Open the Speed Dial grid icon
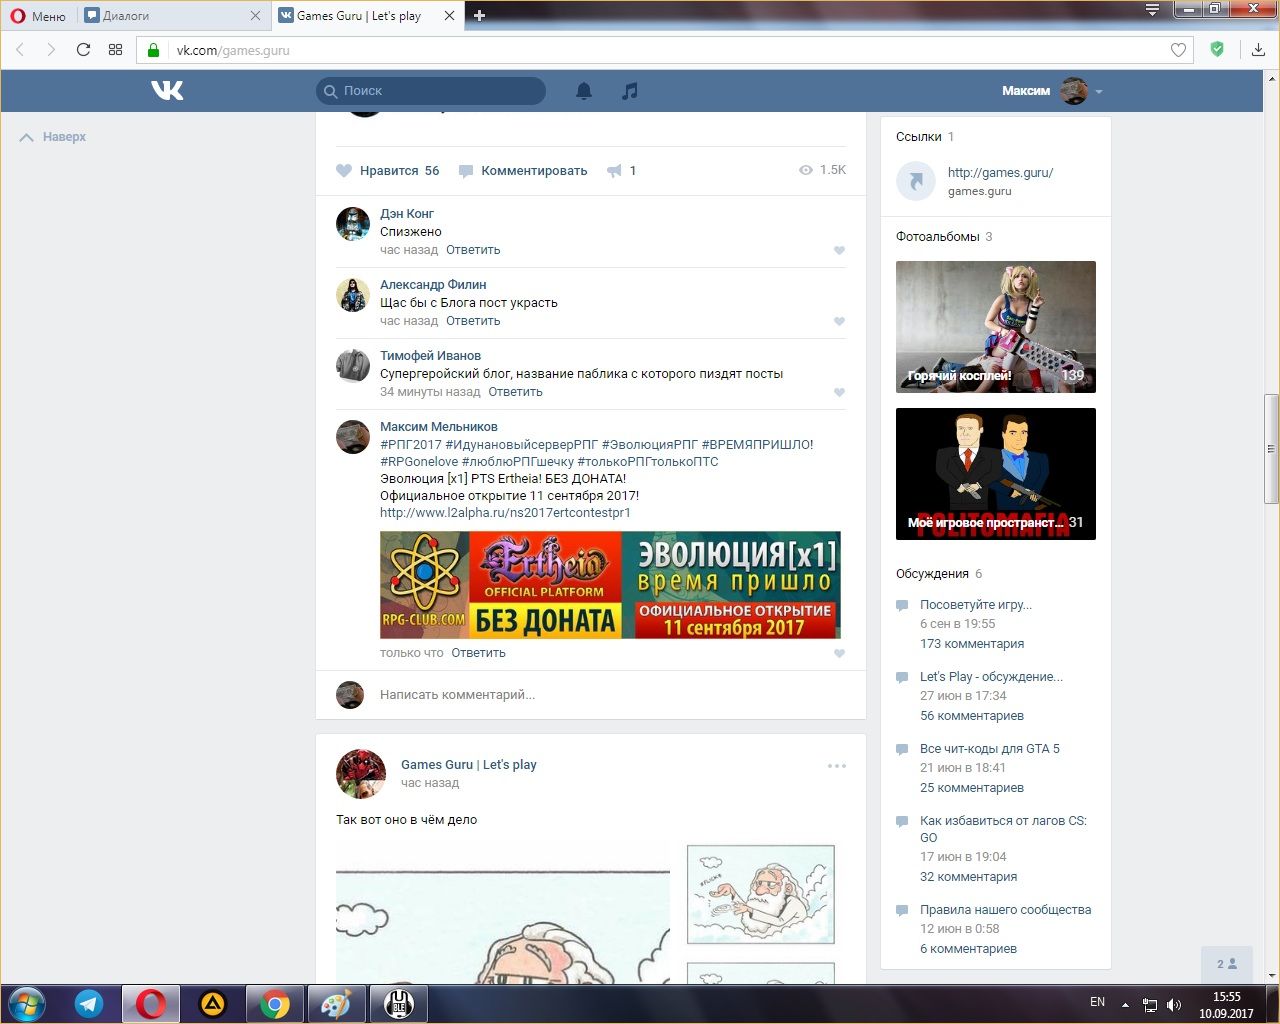Image resolution: width=1280 pixels, height=1024 pixels. point(115,50)
